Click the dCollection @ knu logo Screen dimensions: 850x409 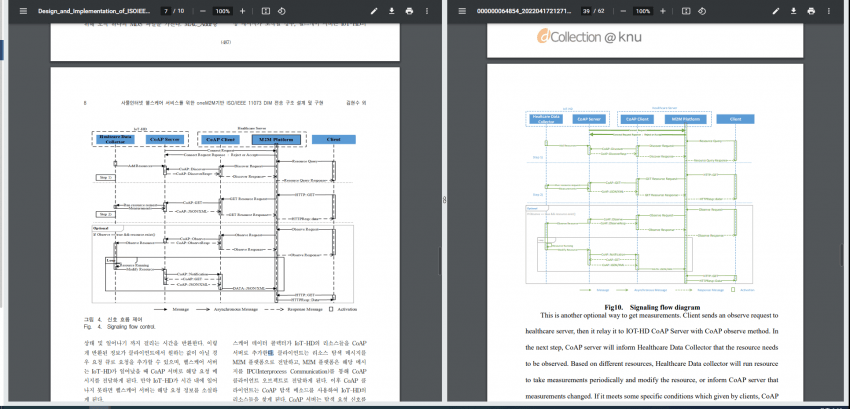(589, 37)
